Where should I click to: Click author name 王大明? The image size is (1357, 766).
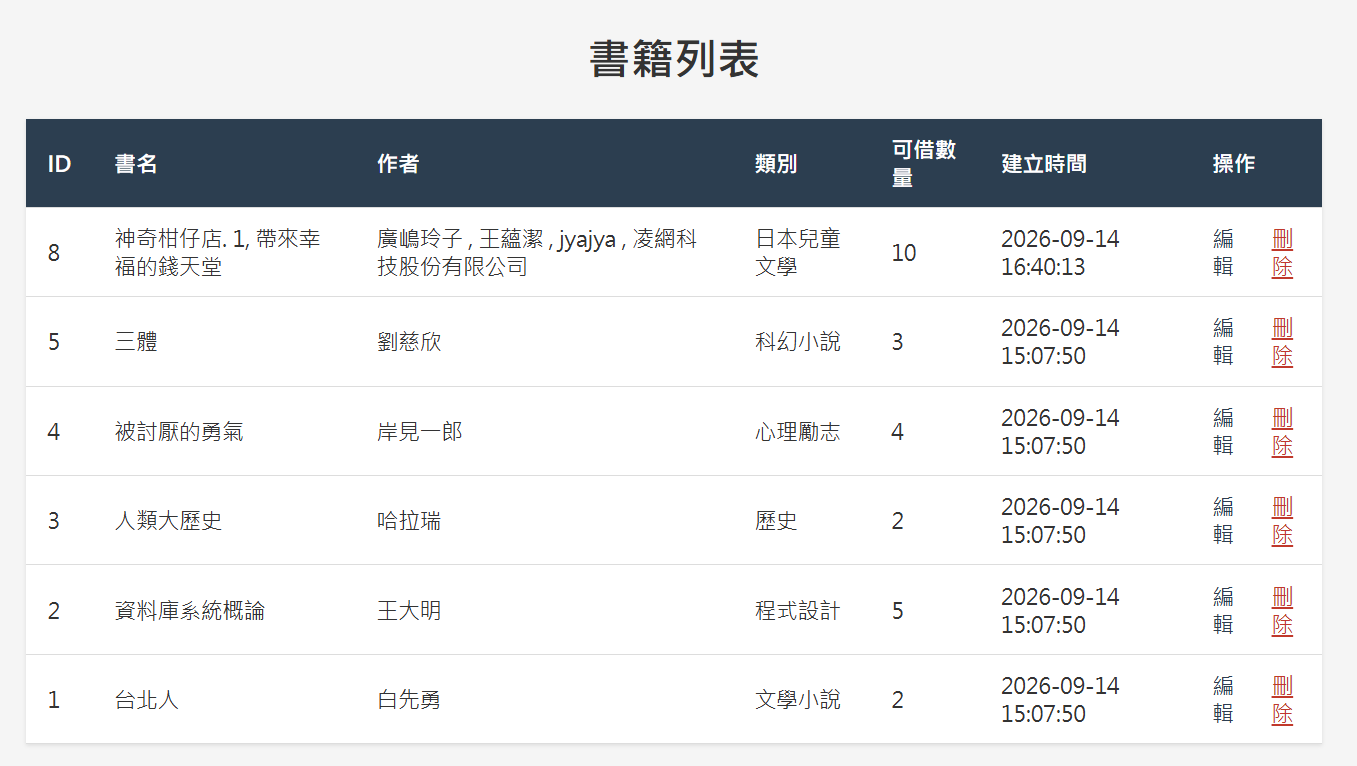click(409, 610)
